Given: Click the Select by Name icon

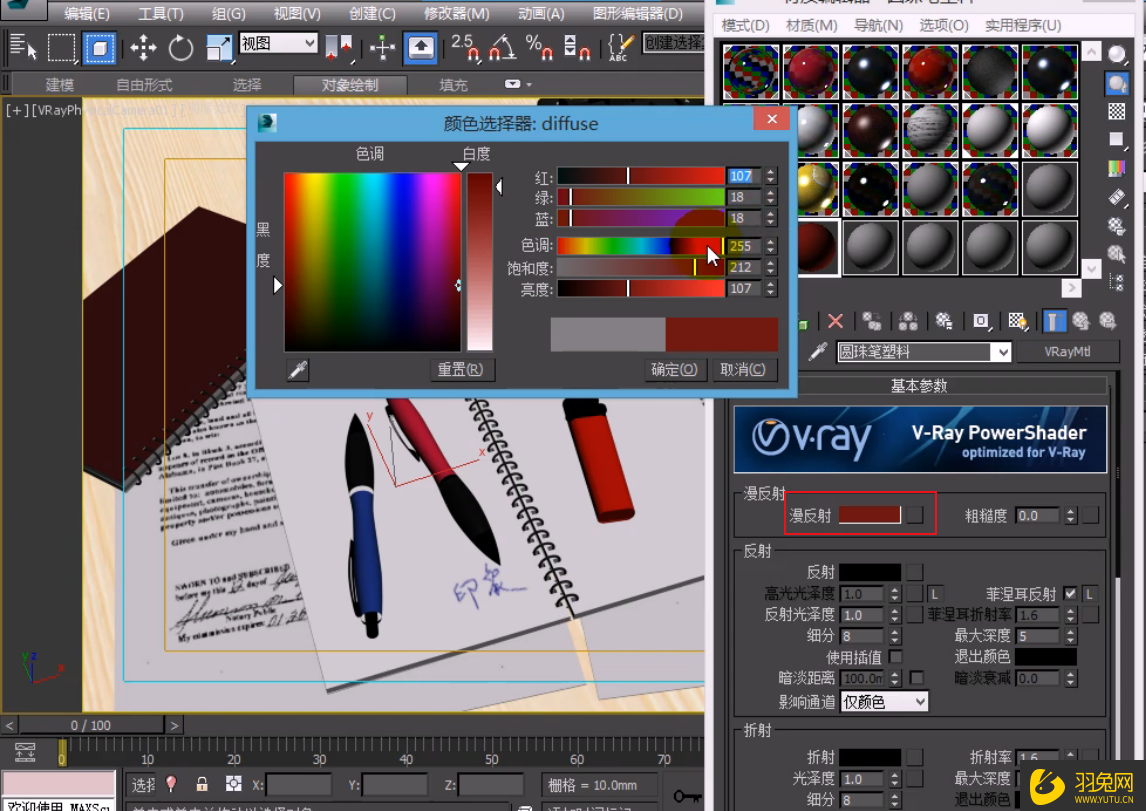Looking at the screenshot, I should tap(23, 47).
